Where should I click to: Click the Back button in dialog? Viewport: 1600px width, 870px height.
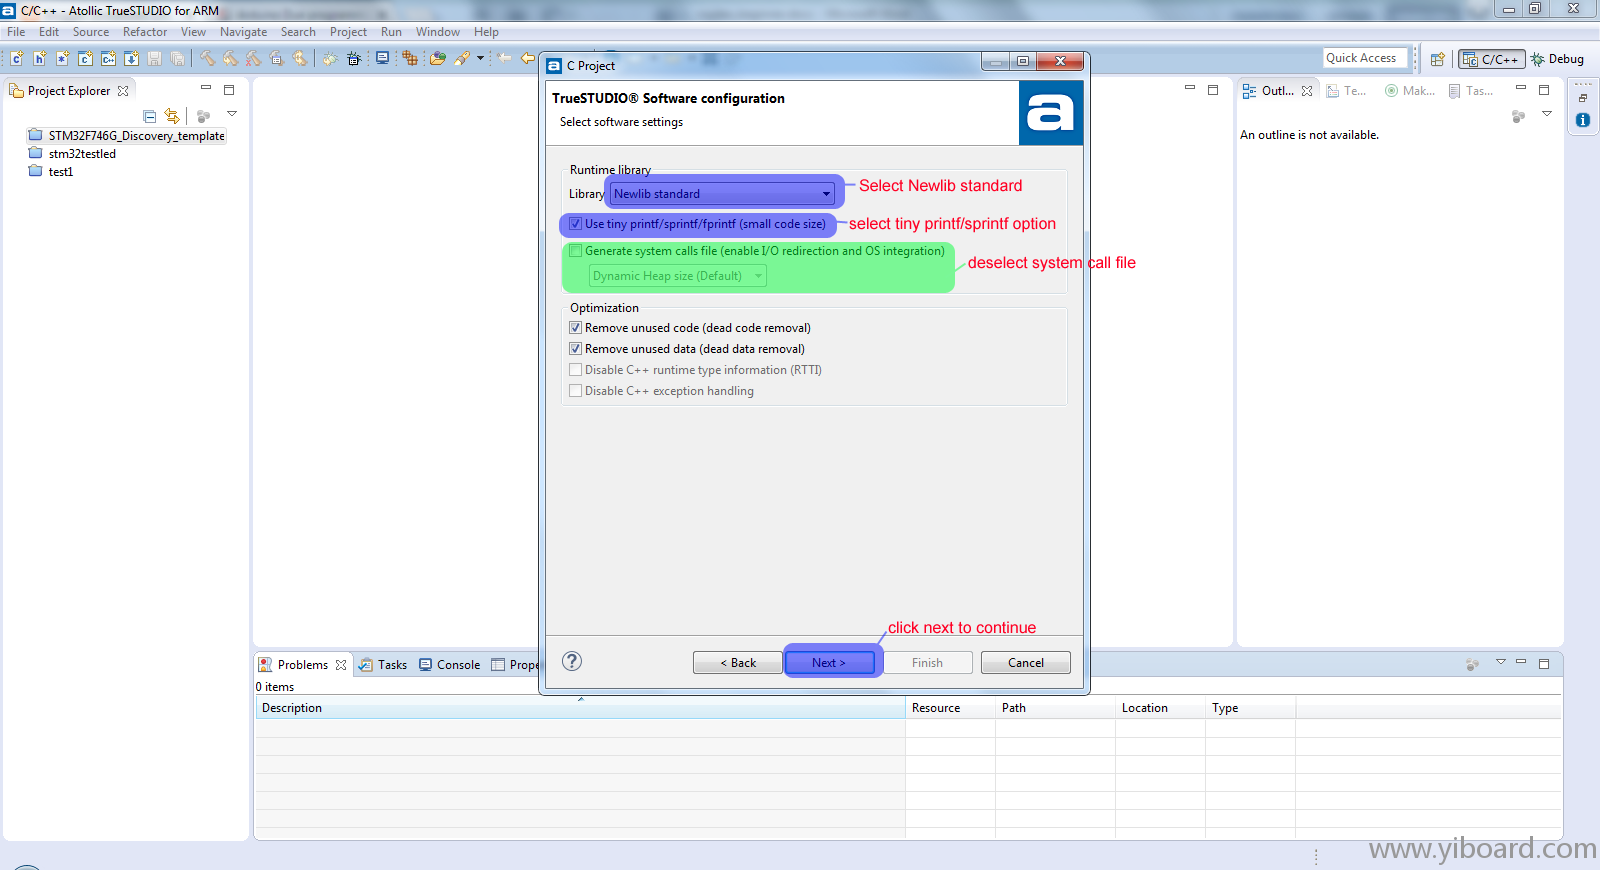(738, 663)
